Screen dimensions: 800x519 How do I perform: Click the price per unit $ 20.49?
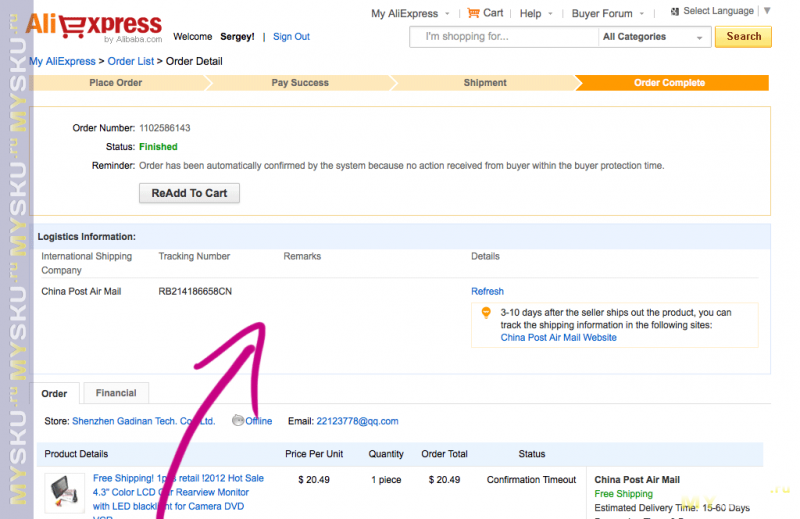click(314, 480)
